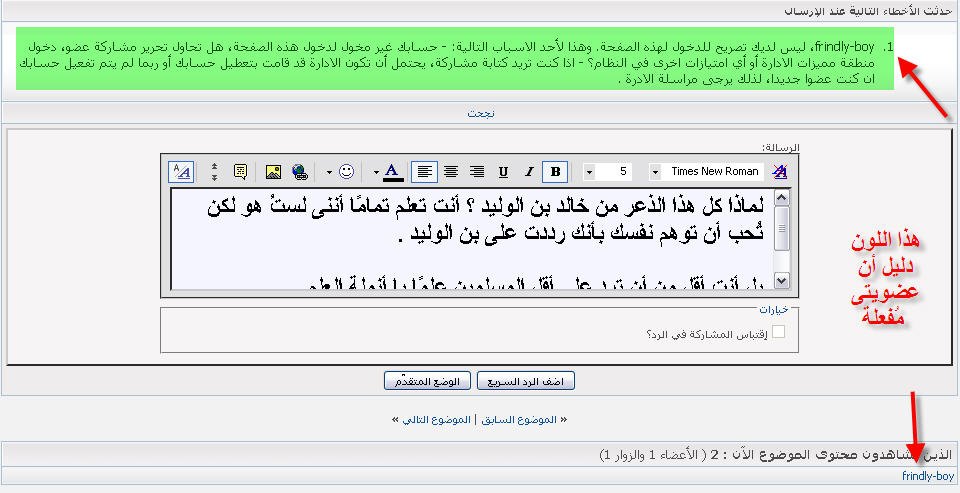The height and width of the screenshot is (493, 960).
Task: Click the اضف الرد السريع button
Action: coord(526,382)
